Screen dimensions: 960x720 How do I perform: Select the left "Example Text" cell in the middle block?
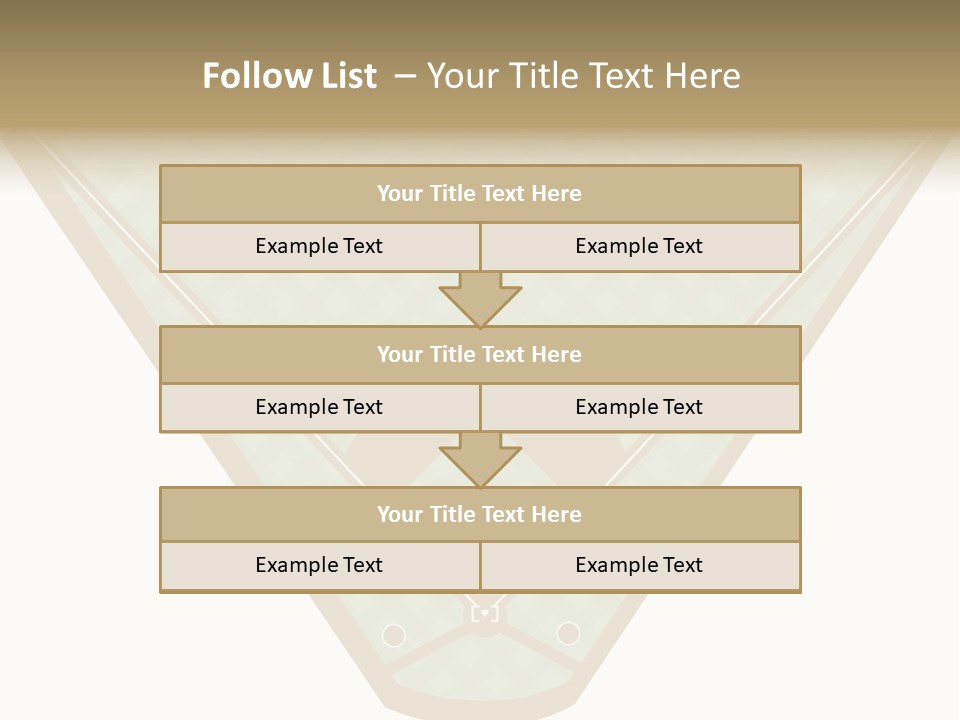click(319, 407)
